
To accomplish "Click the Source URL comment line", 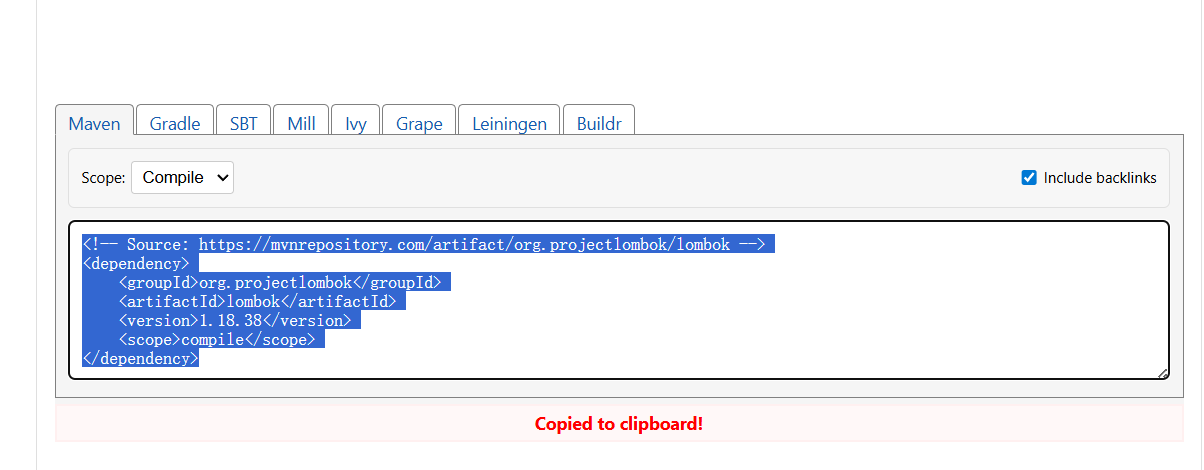I will (424, 245).
